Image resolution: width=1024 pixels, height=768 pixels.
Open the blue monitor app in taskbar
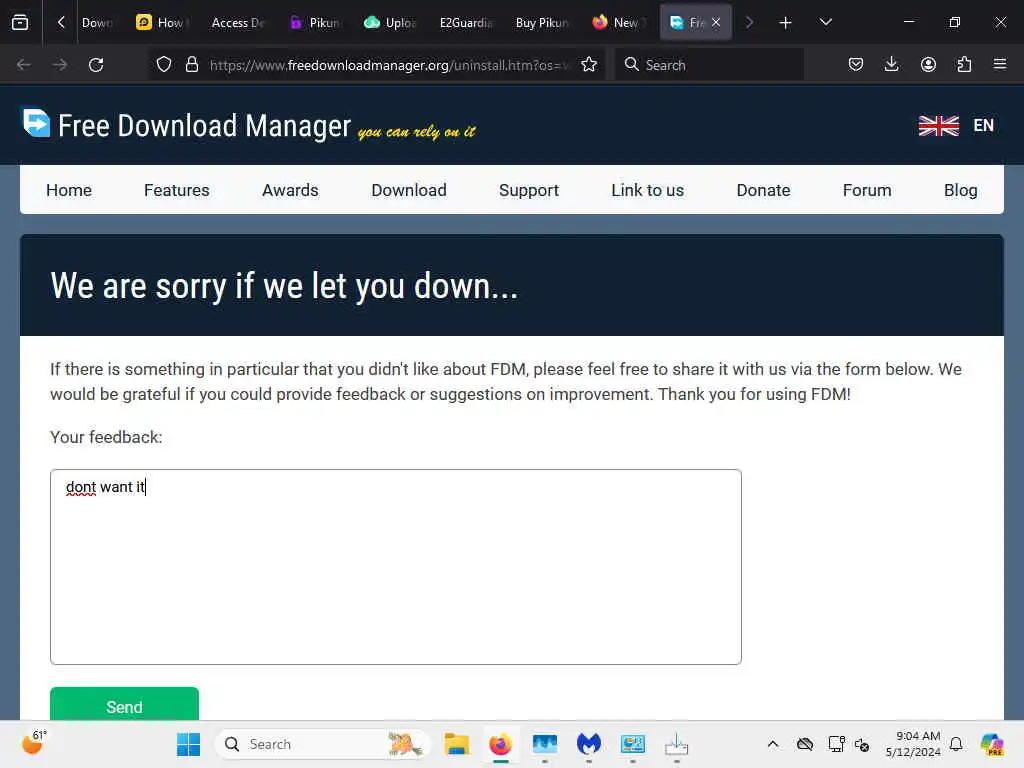point(545,744)
